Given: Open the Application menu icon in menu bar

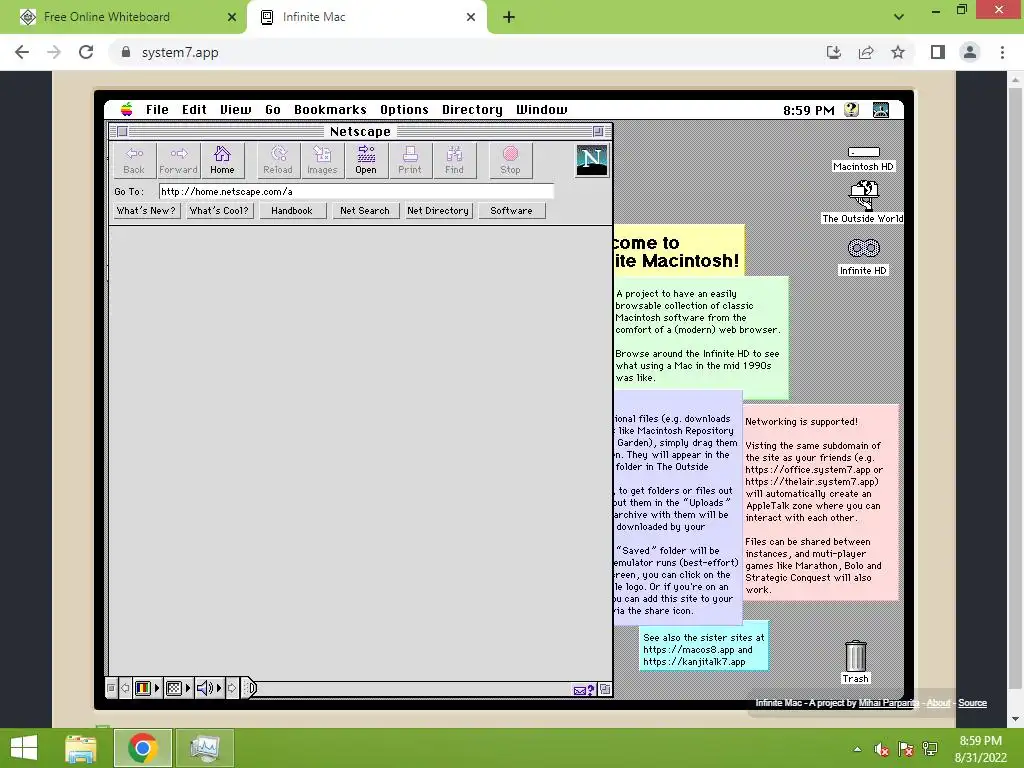Looking at the screenshot, I should 880,110.
